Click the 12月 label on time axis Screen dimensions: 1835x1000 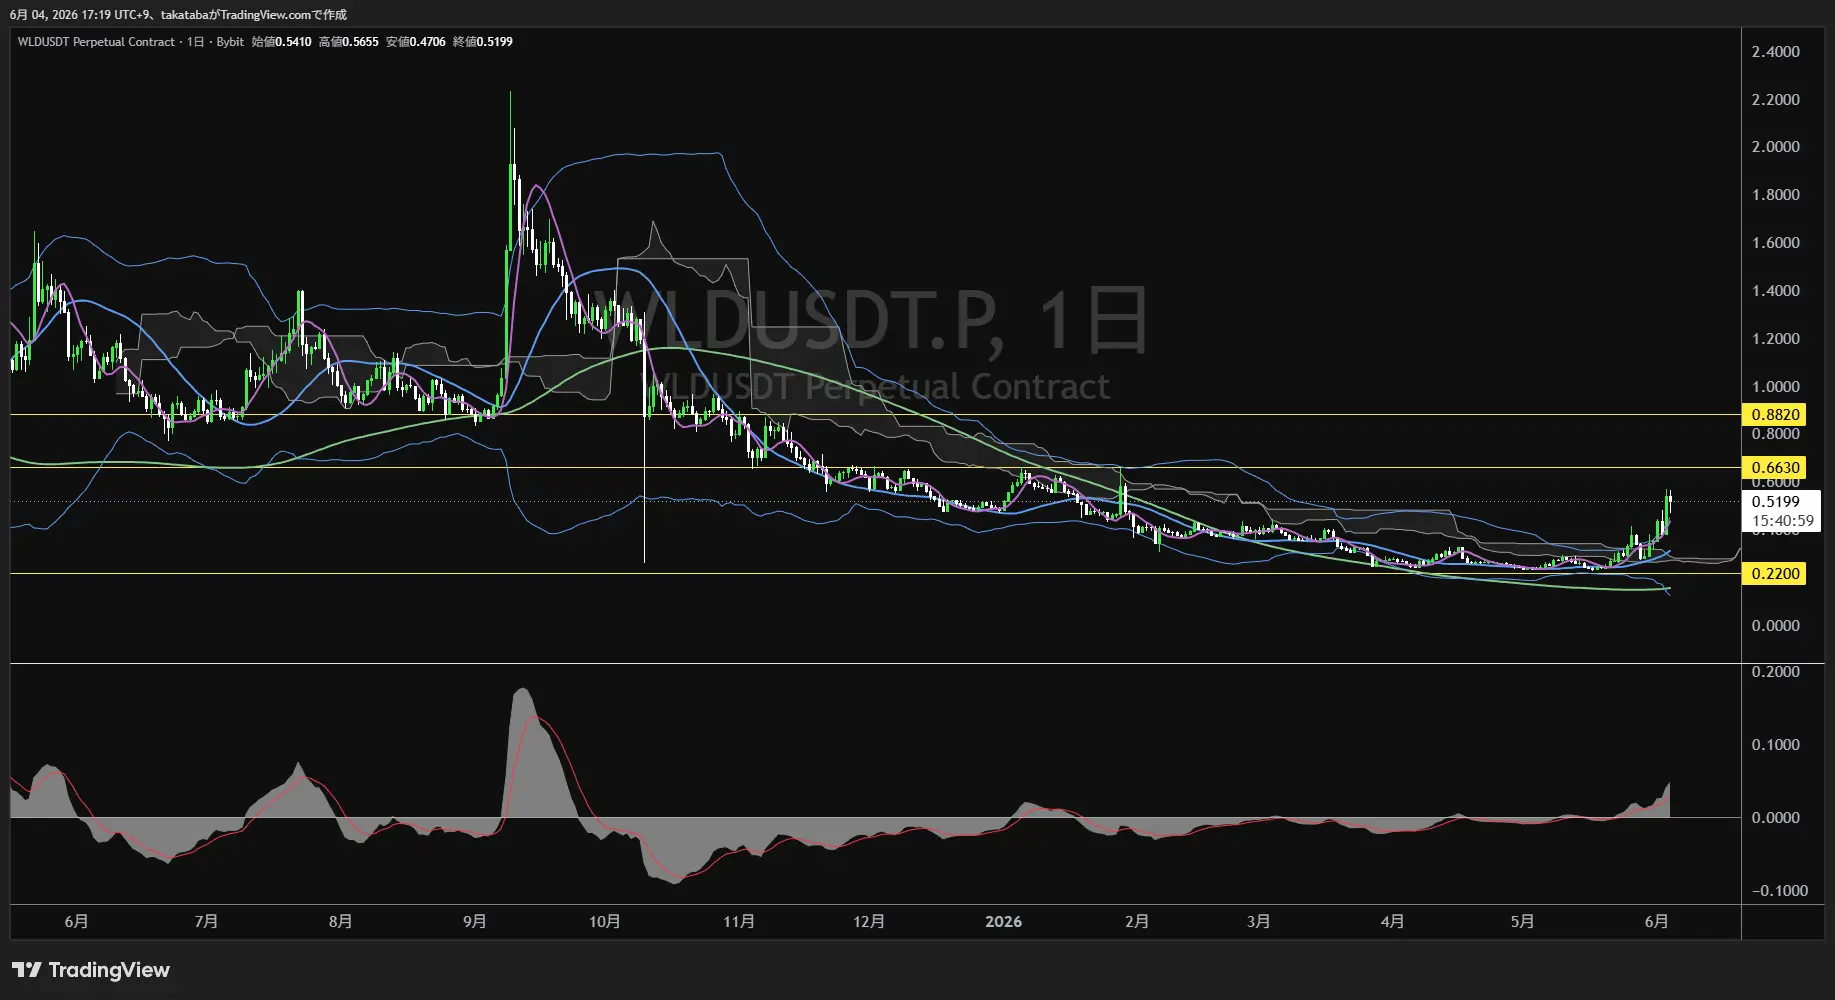(869, 922)
